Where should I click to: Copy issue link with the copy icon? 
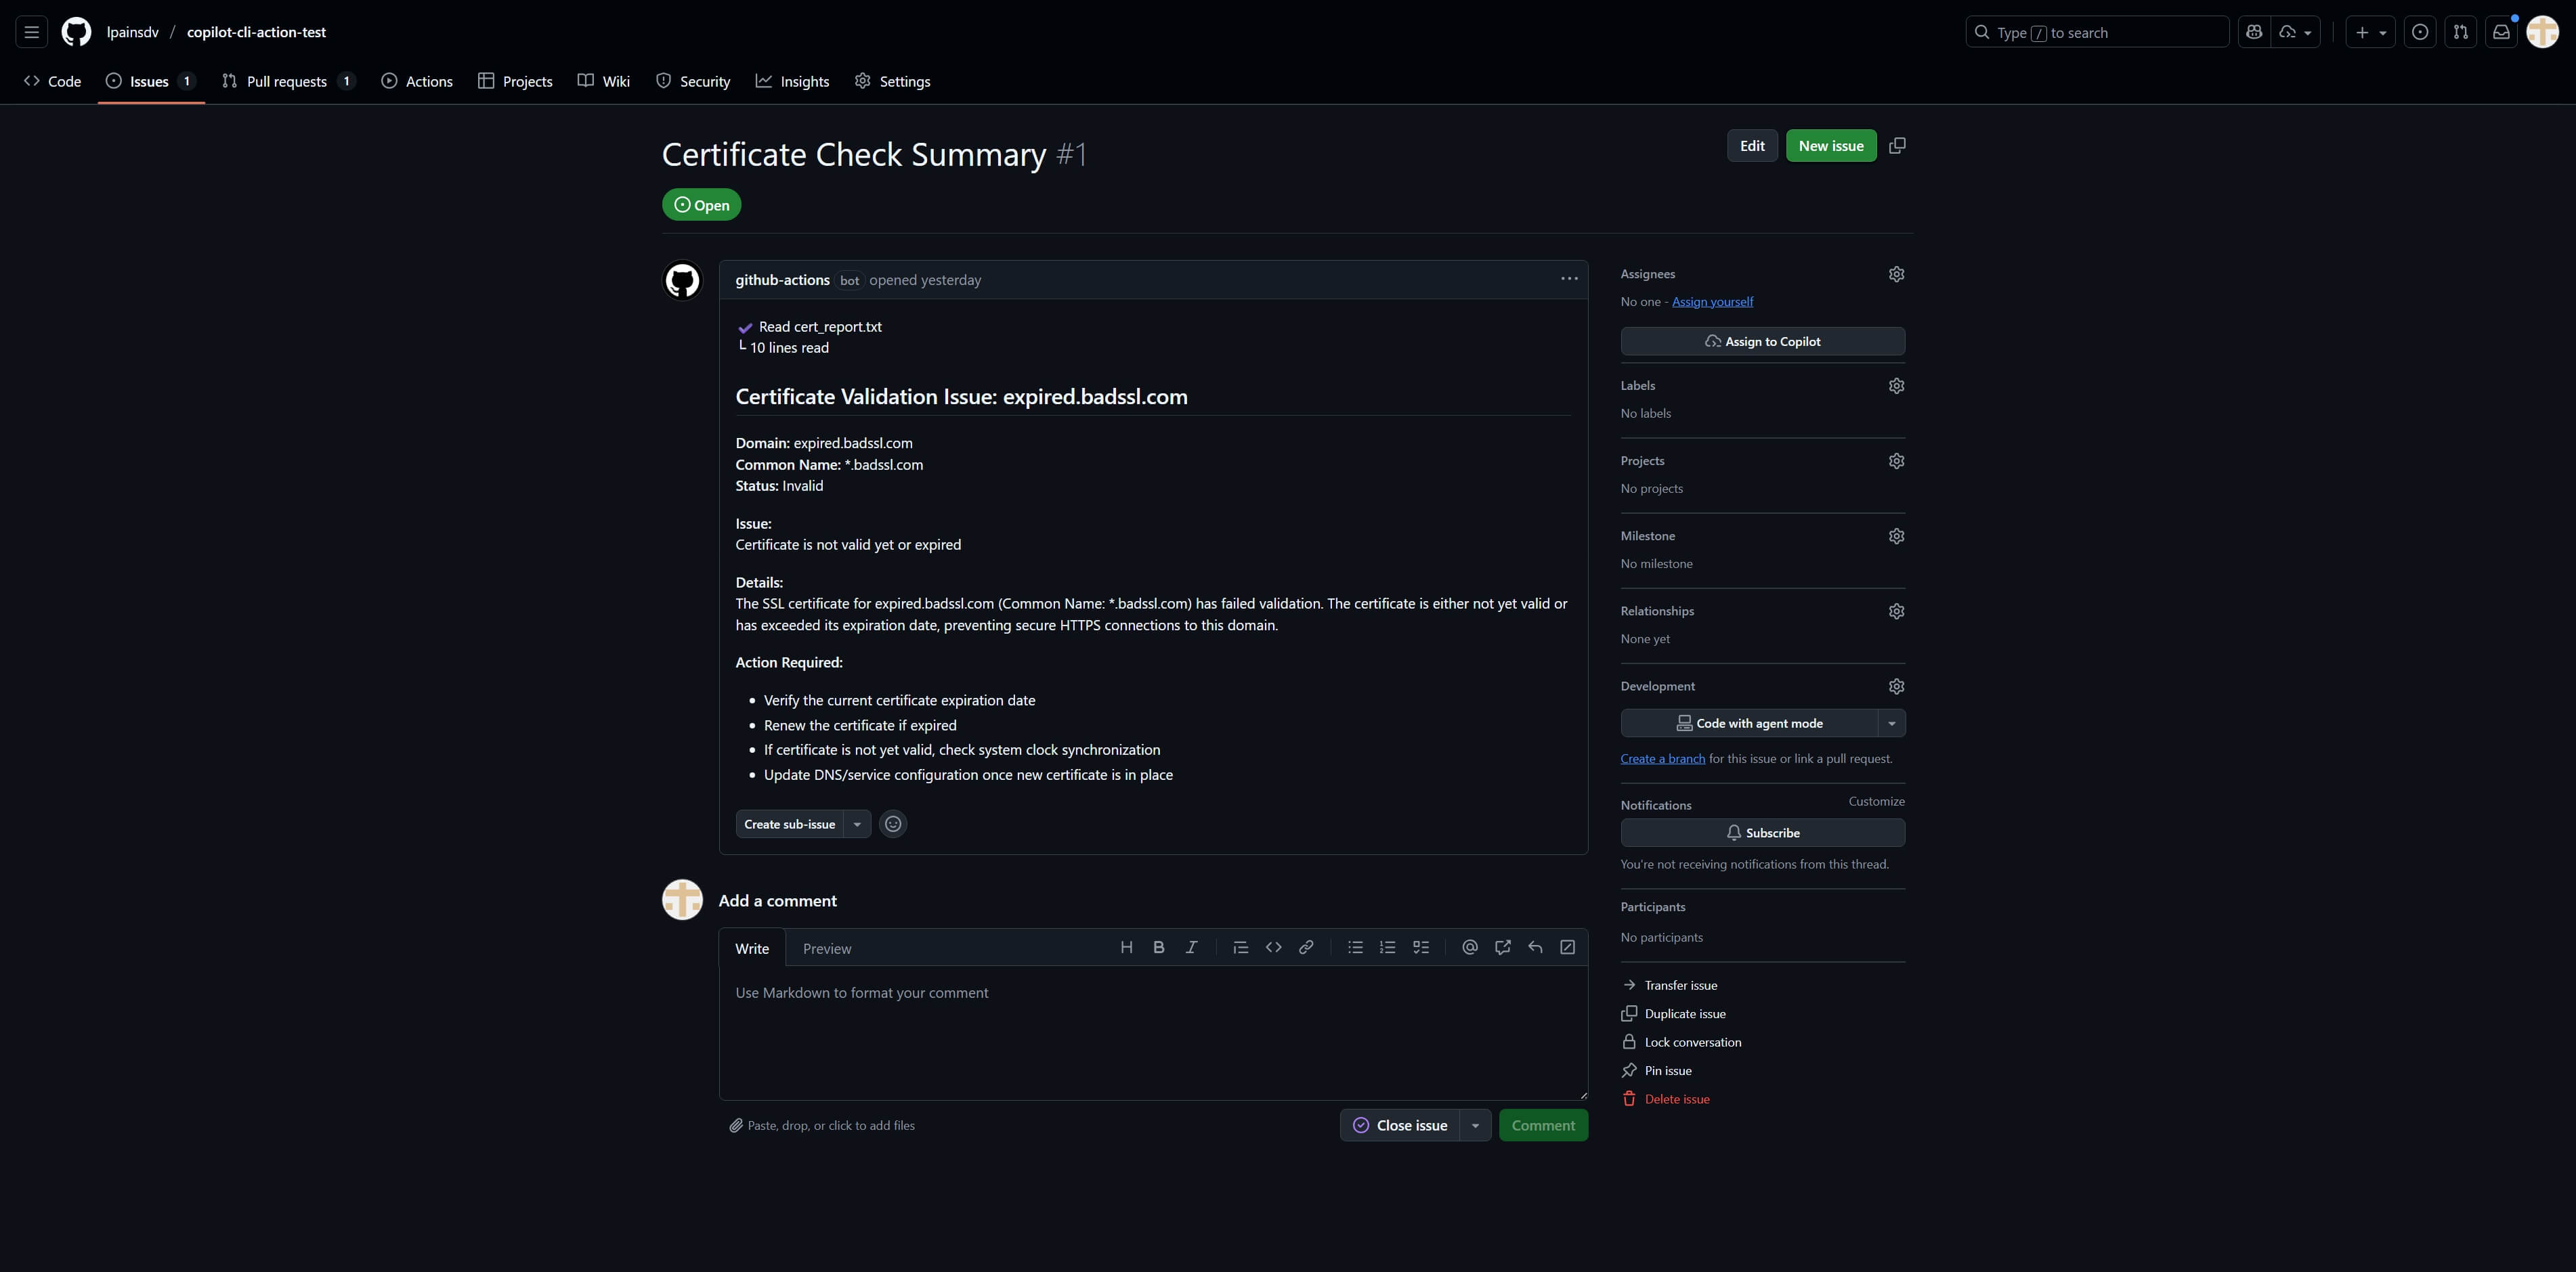pos(1897,146)
